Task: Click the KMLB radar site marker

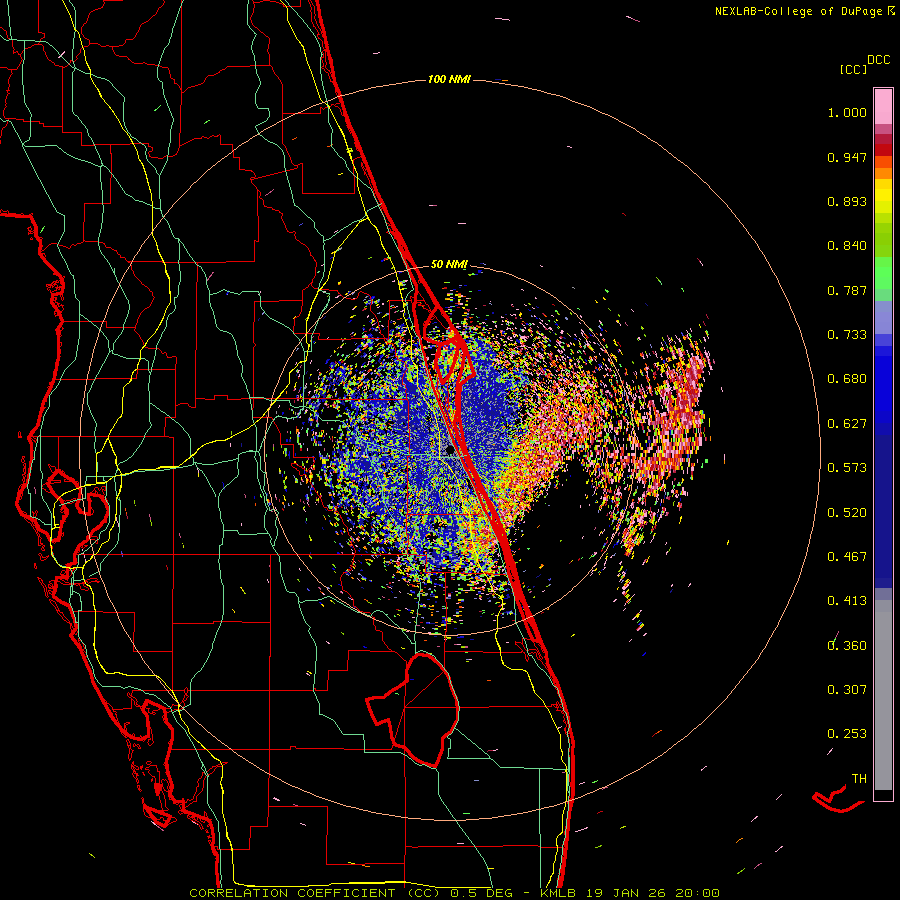Action: pyautogui.click(x=450, y=451)
